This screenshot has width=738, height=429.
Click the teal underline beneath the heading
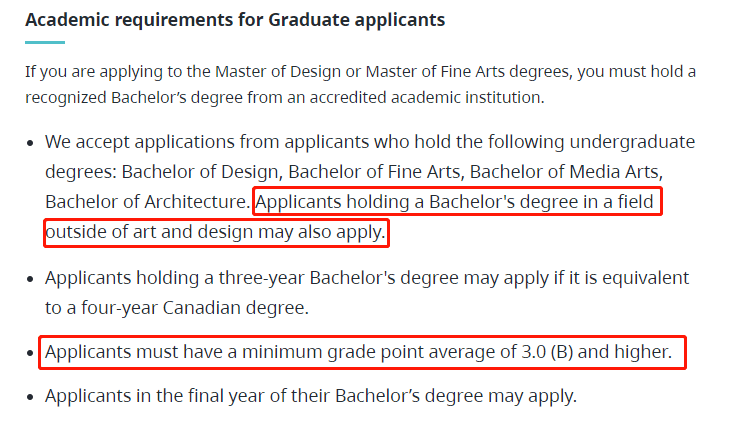(x=45, y=42)
